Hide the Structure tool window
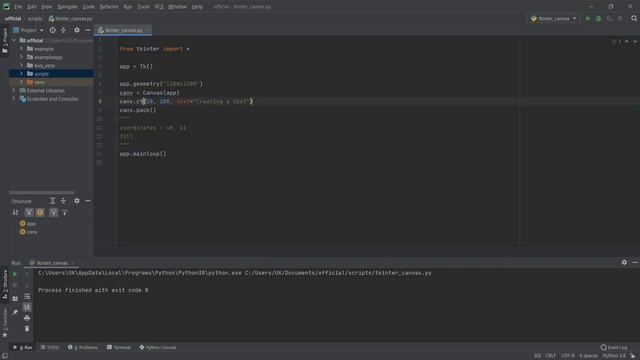Viewport: 640px width, 360px height. click(x=88, y=201)
